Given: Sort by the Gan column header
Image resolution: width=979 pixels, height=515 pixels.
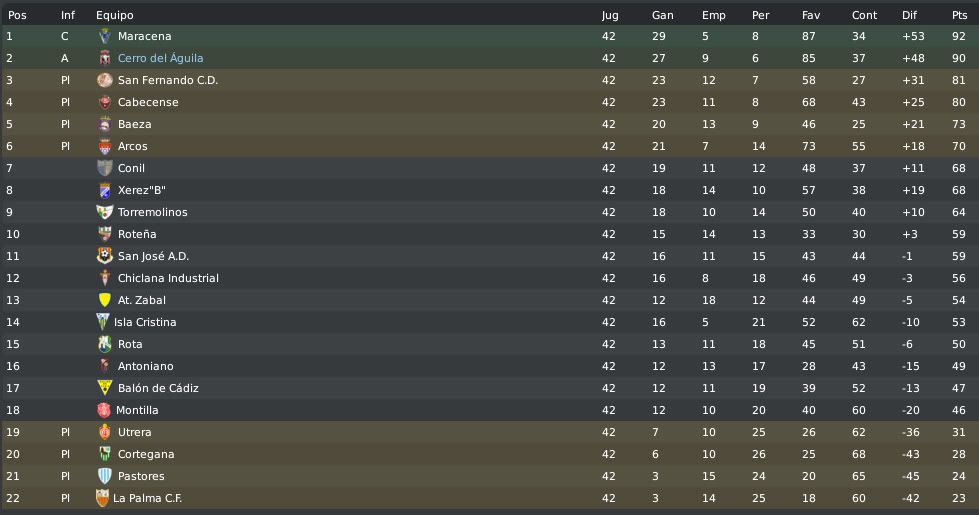Looking at the screenshot, I should [x=662, y=15].
